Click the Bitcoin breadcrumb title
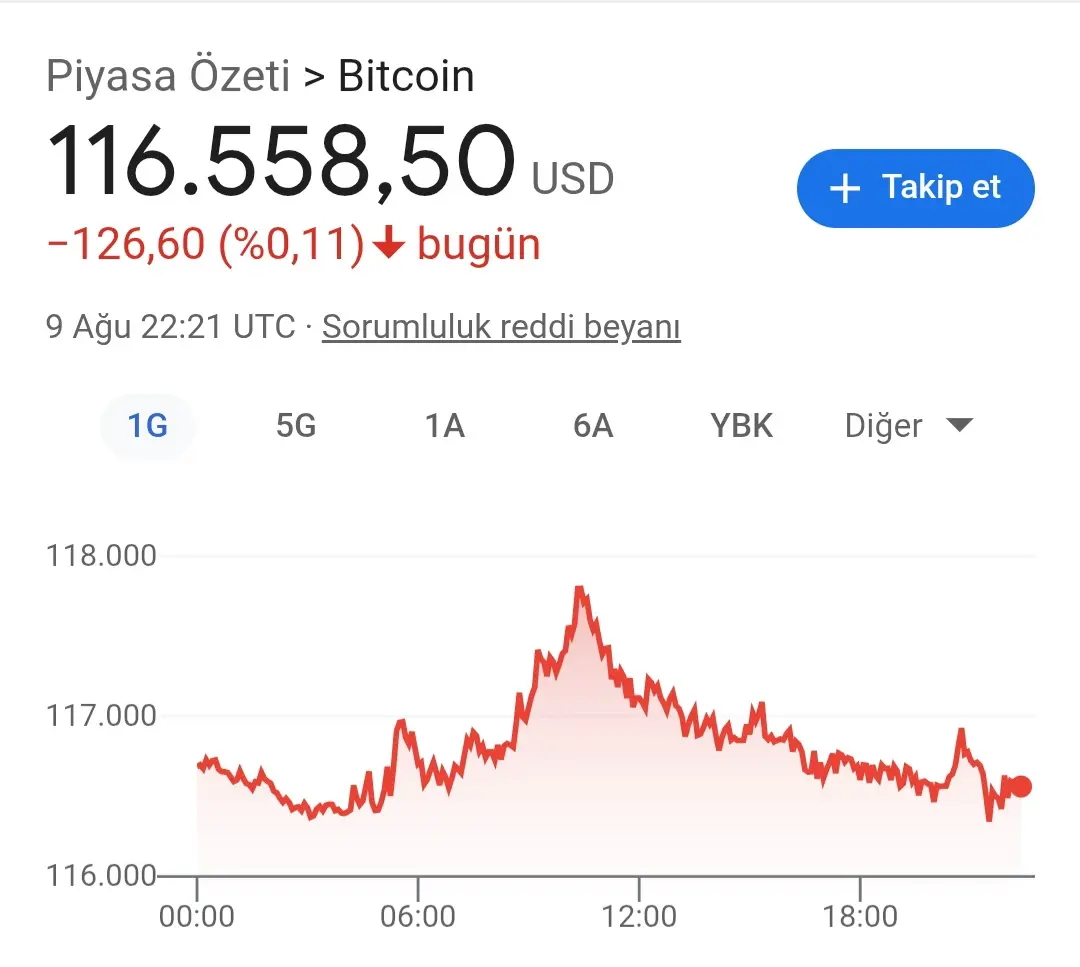The image size is (1080, 967). 406,76
